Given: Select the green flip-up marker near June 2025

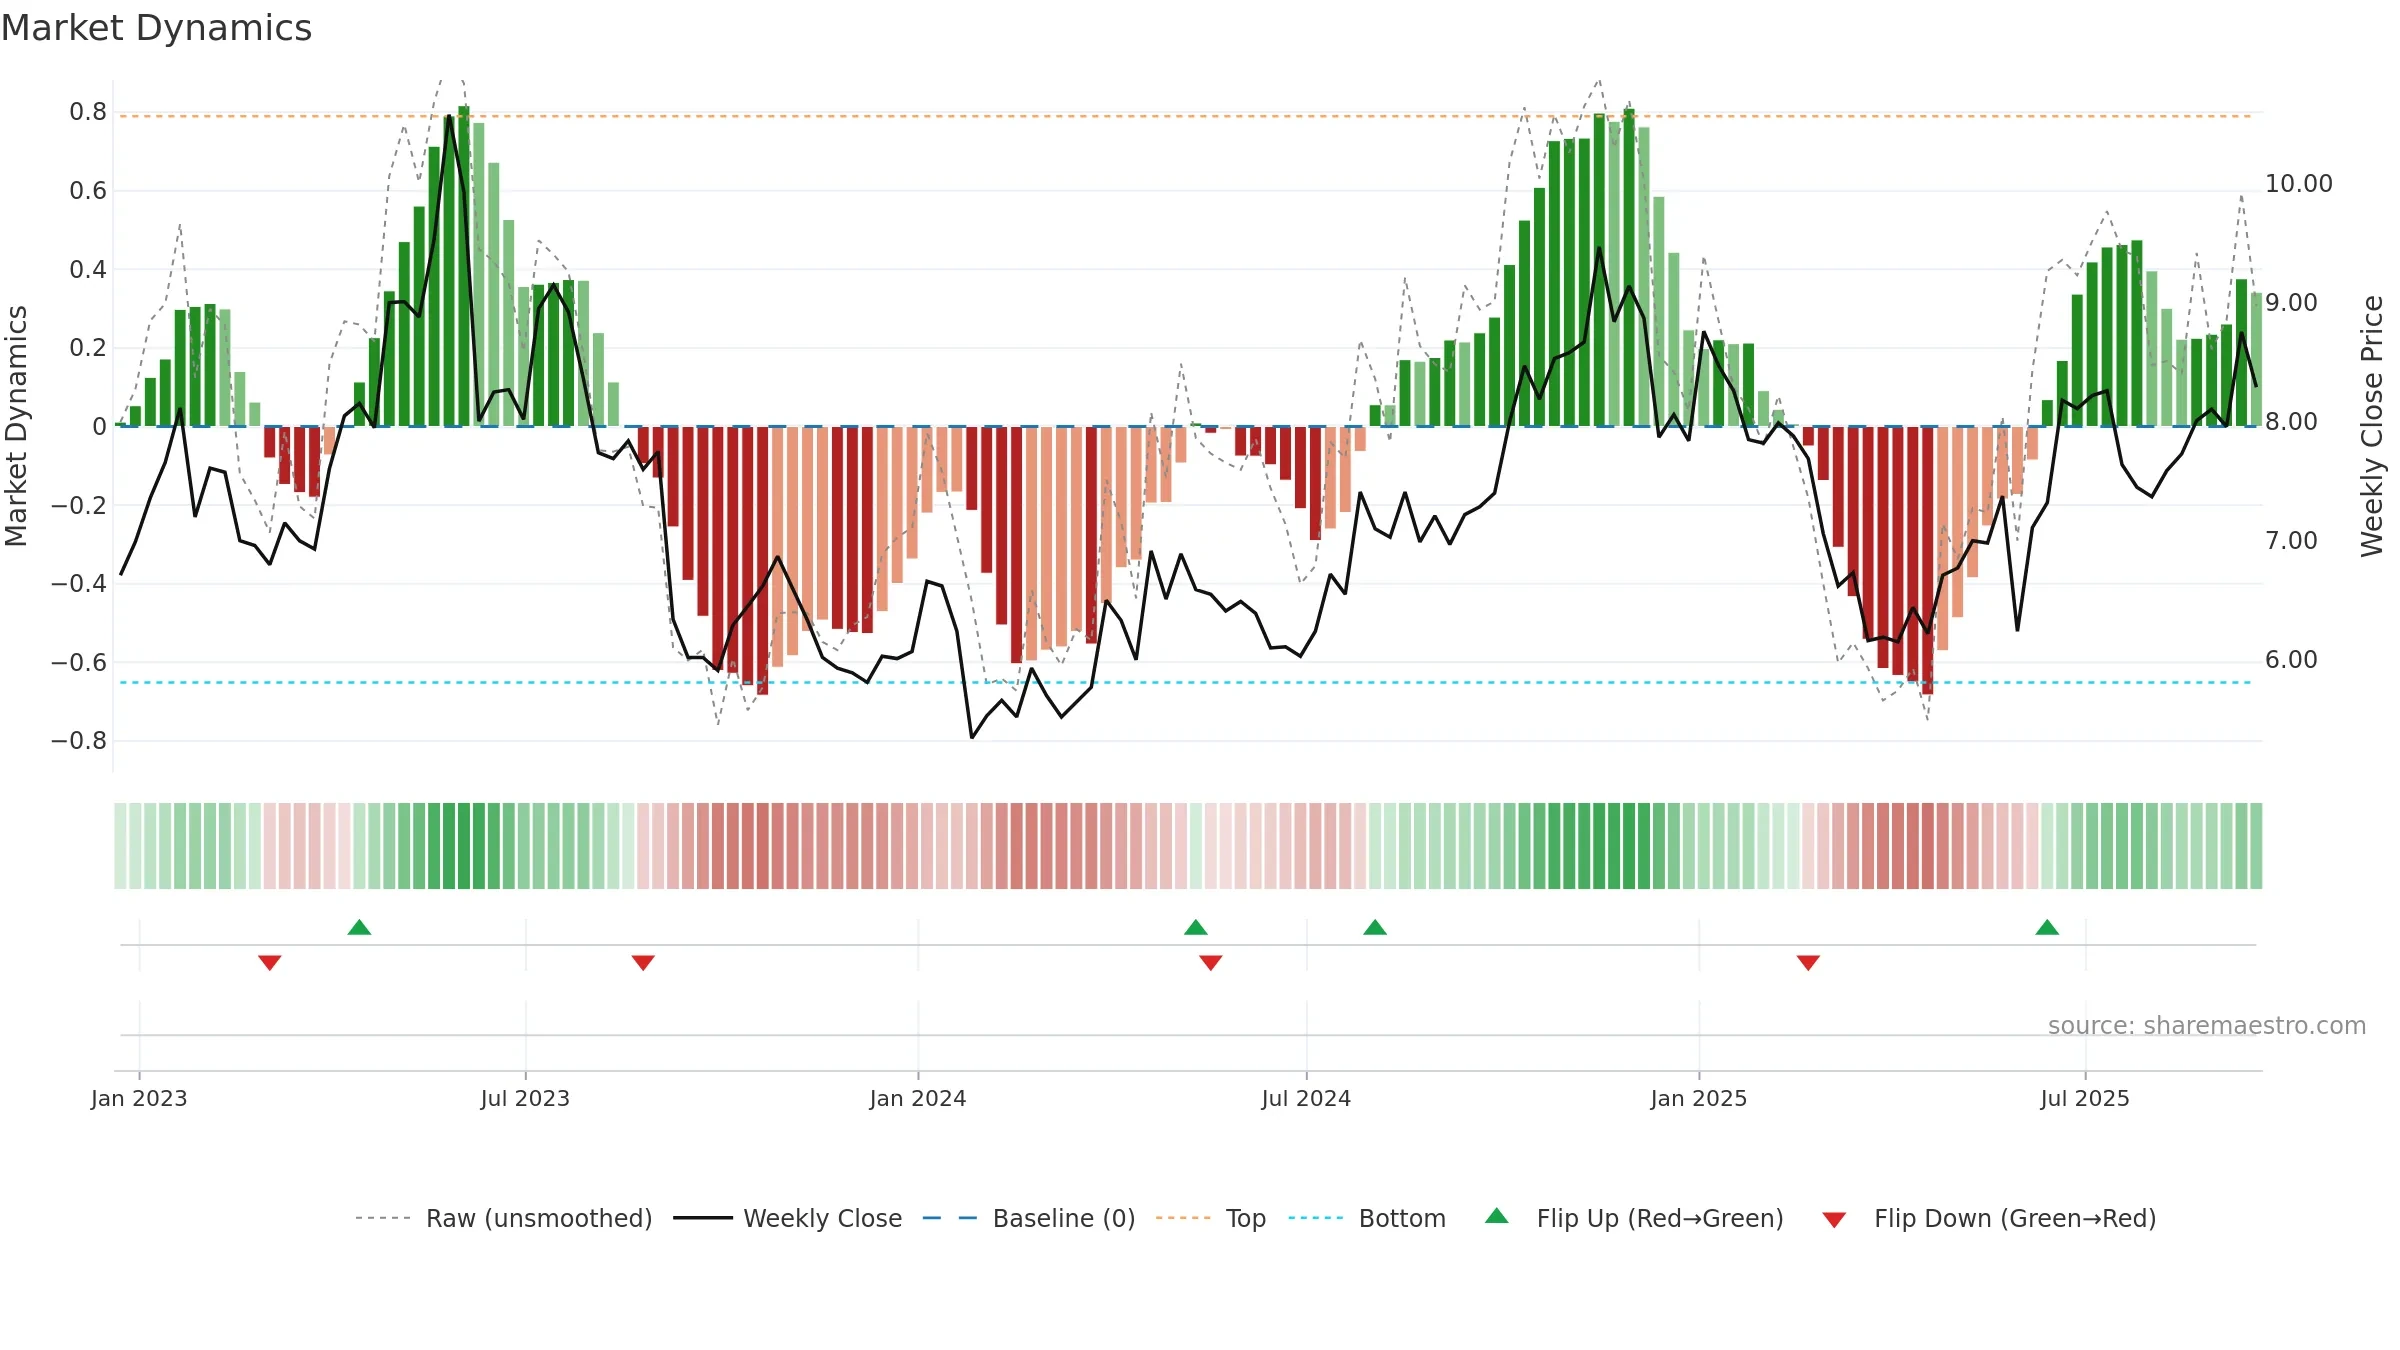Looking at the screenshot, I should click(2047, 927).
